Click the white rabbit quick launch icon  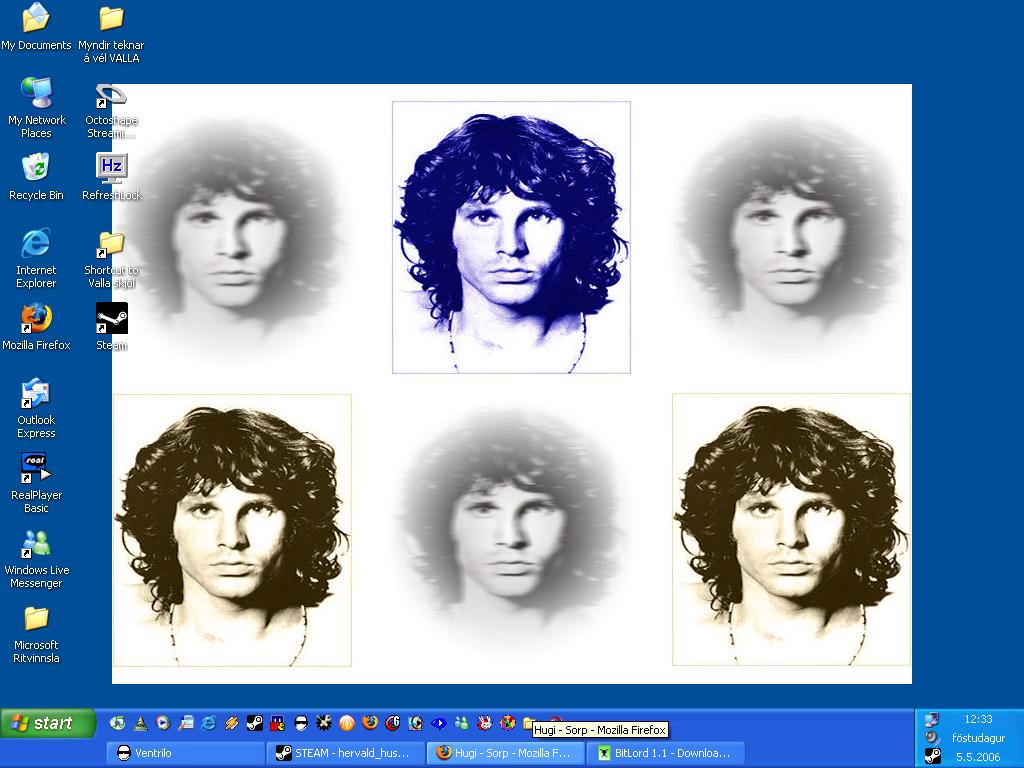pyautogui.click(x=485, y=723)
